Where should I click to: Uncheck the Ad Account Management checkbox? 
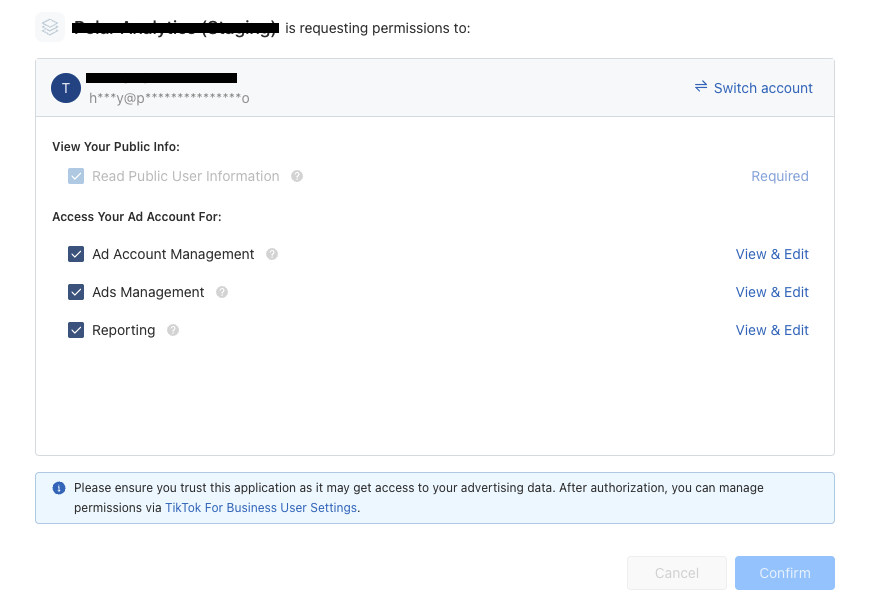click(x=76, y=254)
